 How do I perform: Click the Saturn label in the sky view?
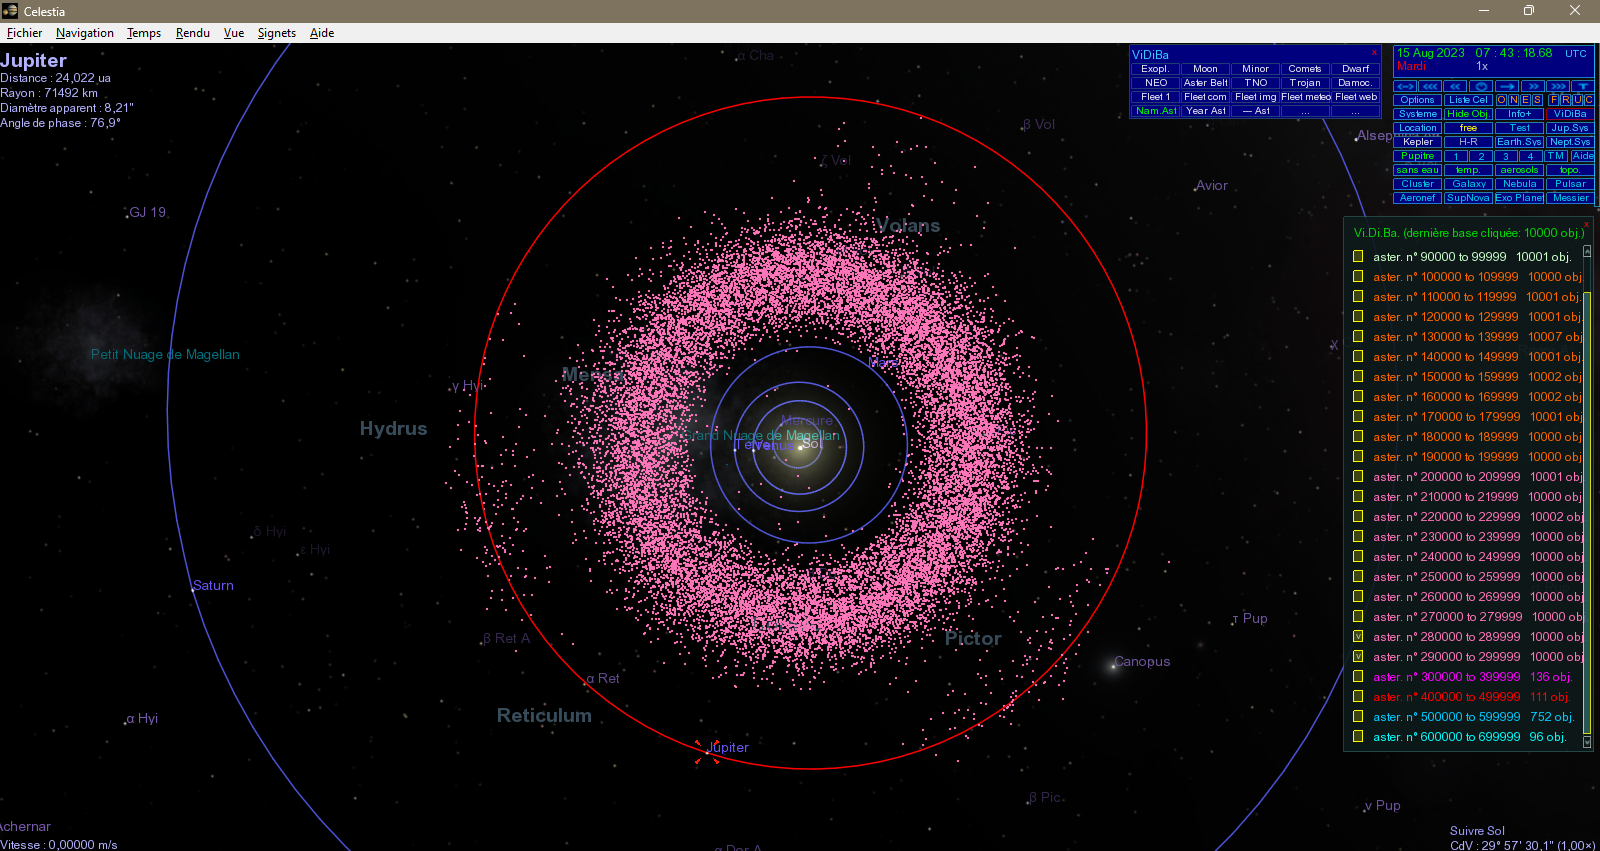(x=213, y=586)
